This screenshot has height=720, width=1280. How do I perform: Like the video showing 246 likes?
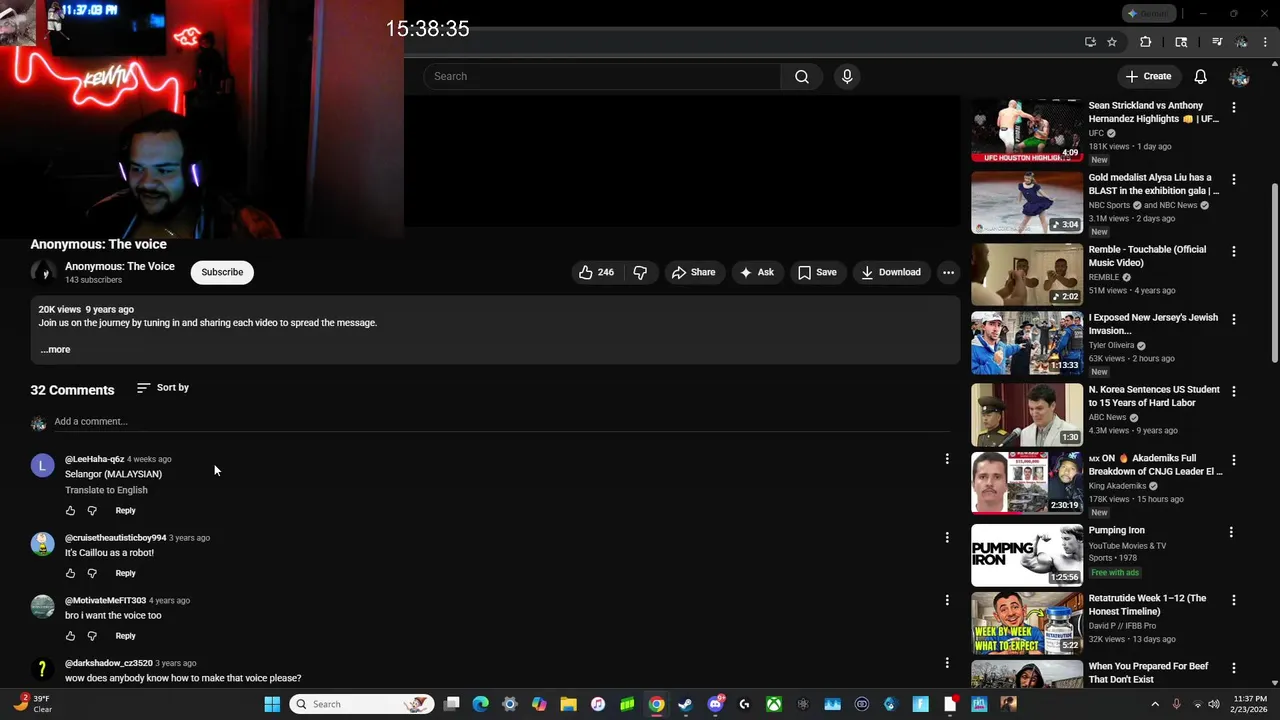(597, 272)
